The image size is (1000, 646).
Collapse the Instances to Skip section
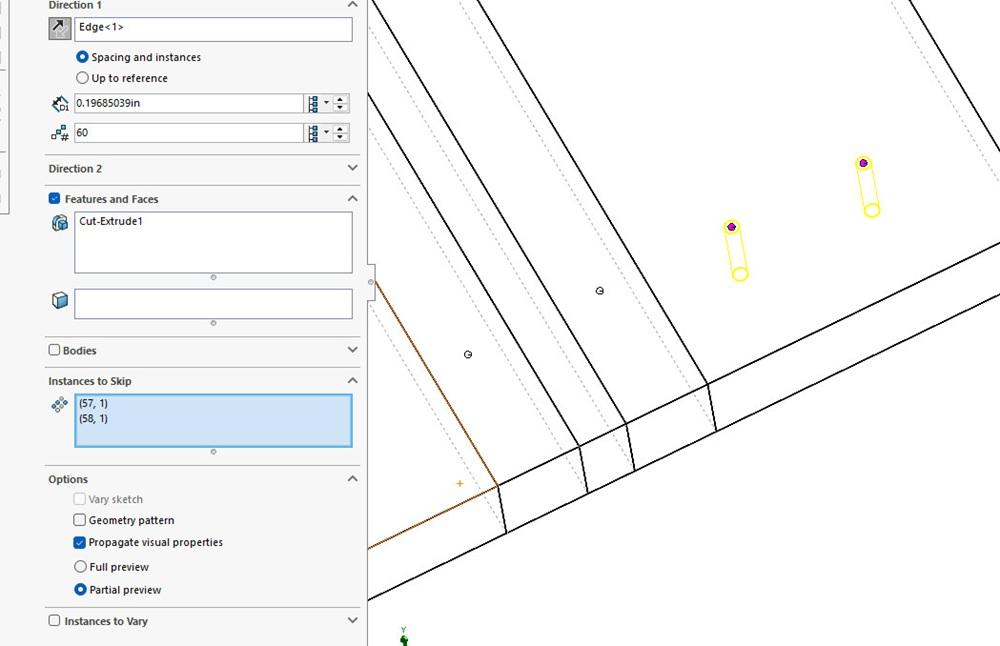coord(352,381)
